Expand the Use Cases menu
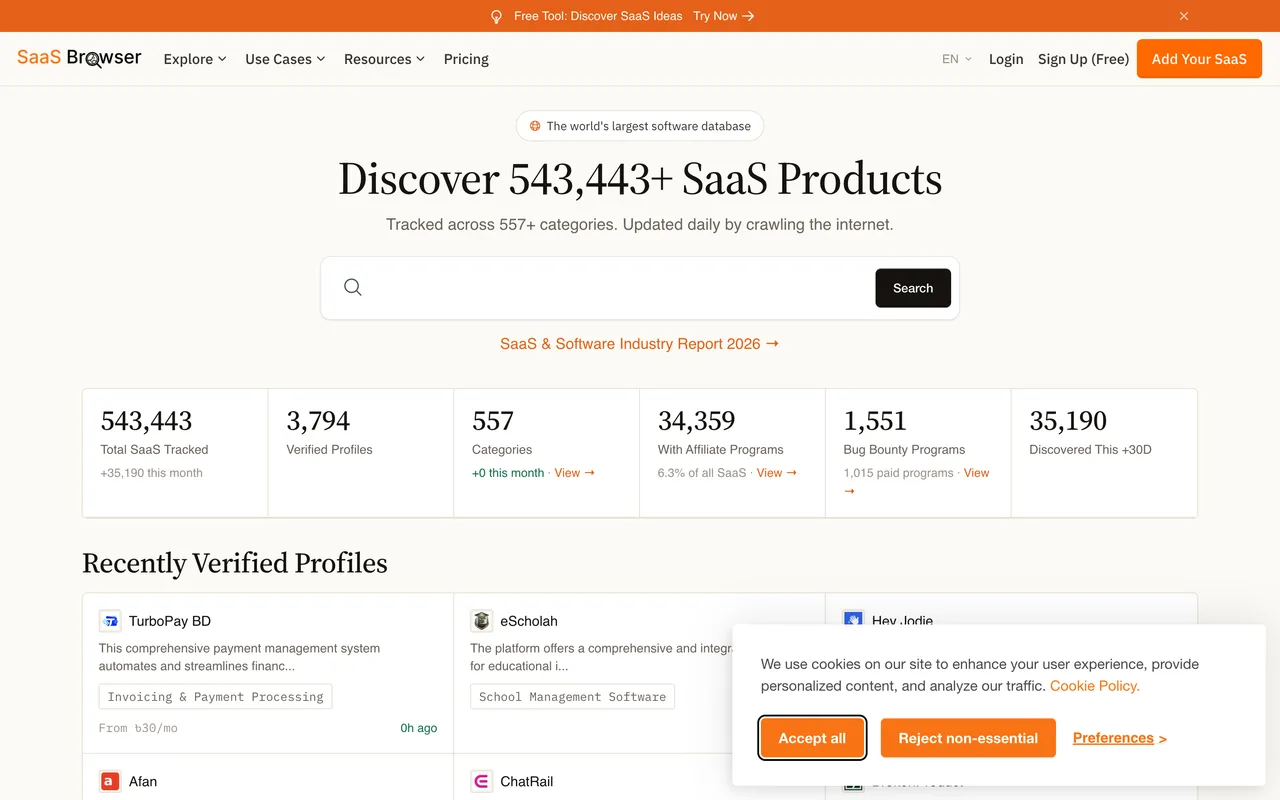 (285, 59)
